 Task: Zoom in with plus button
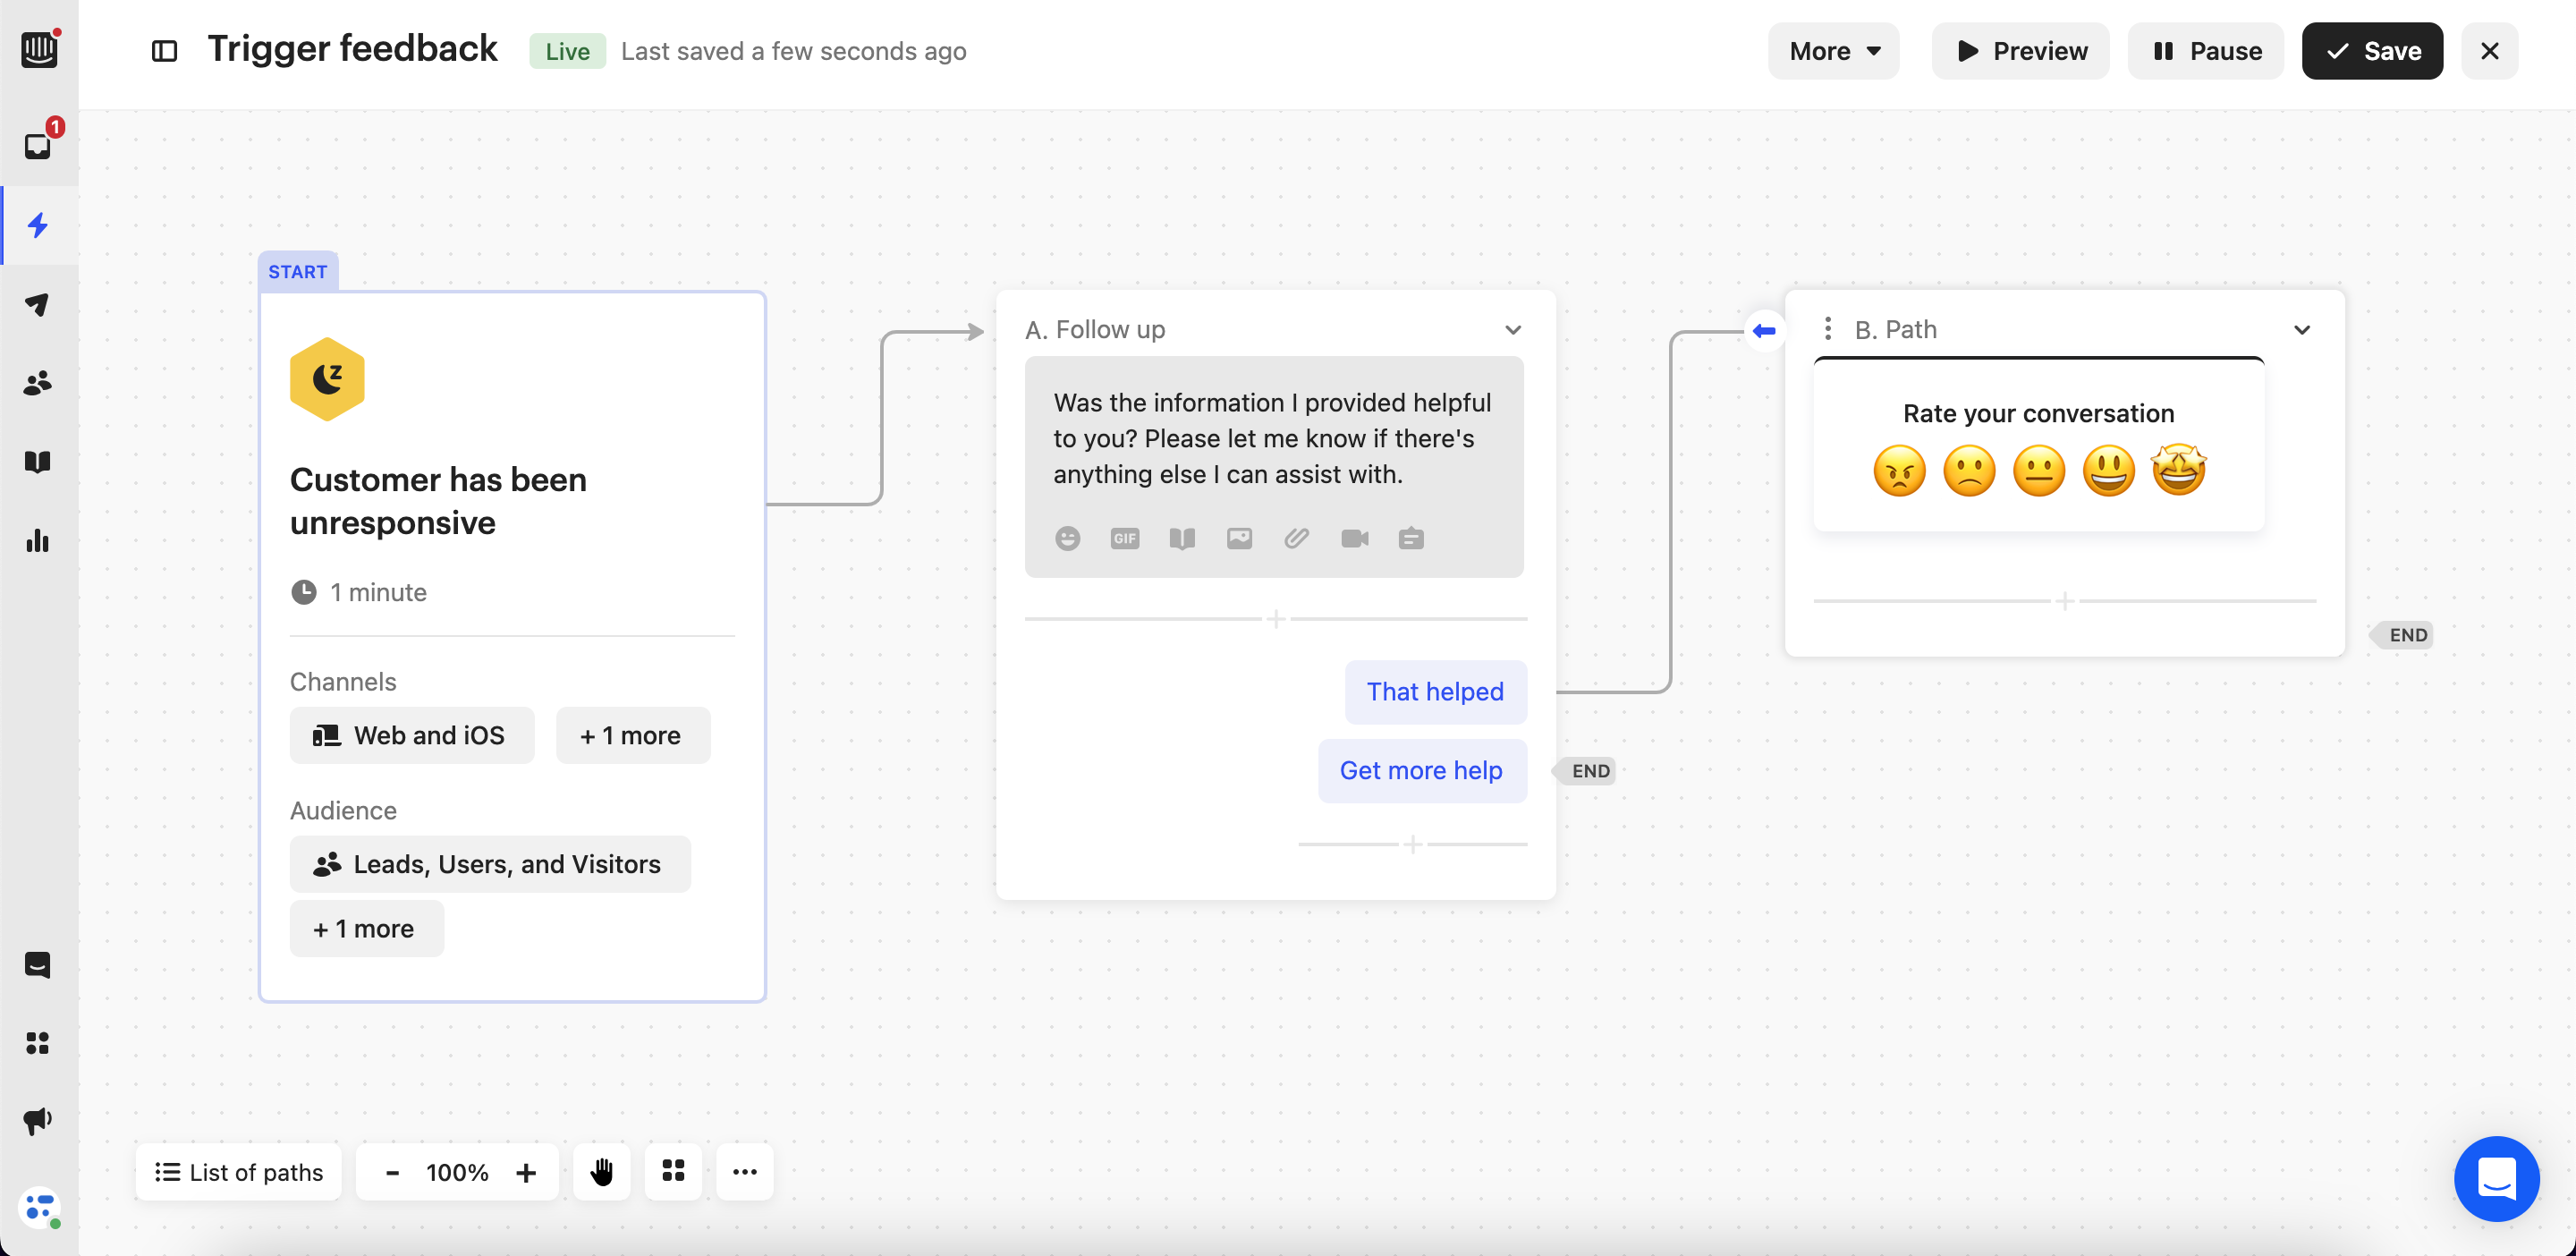click(526, 1171)
